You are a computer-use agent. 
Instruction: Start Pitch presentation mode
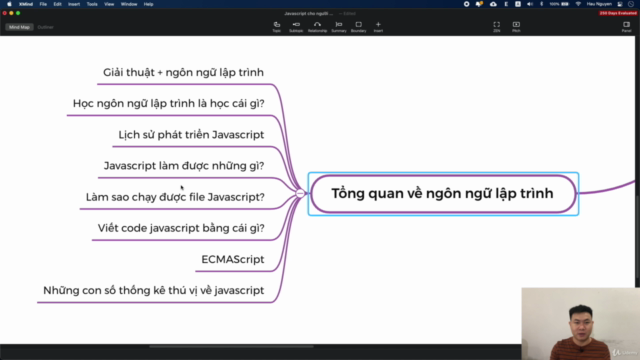click(516, 27)
